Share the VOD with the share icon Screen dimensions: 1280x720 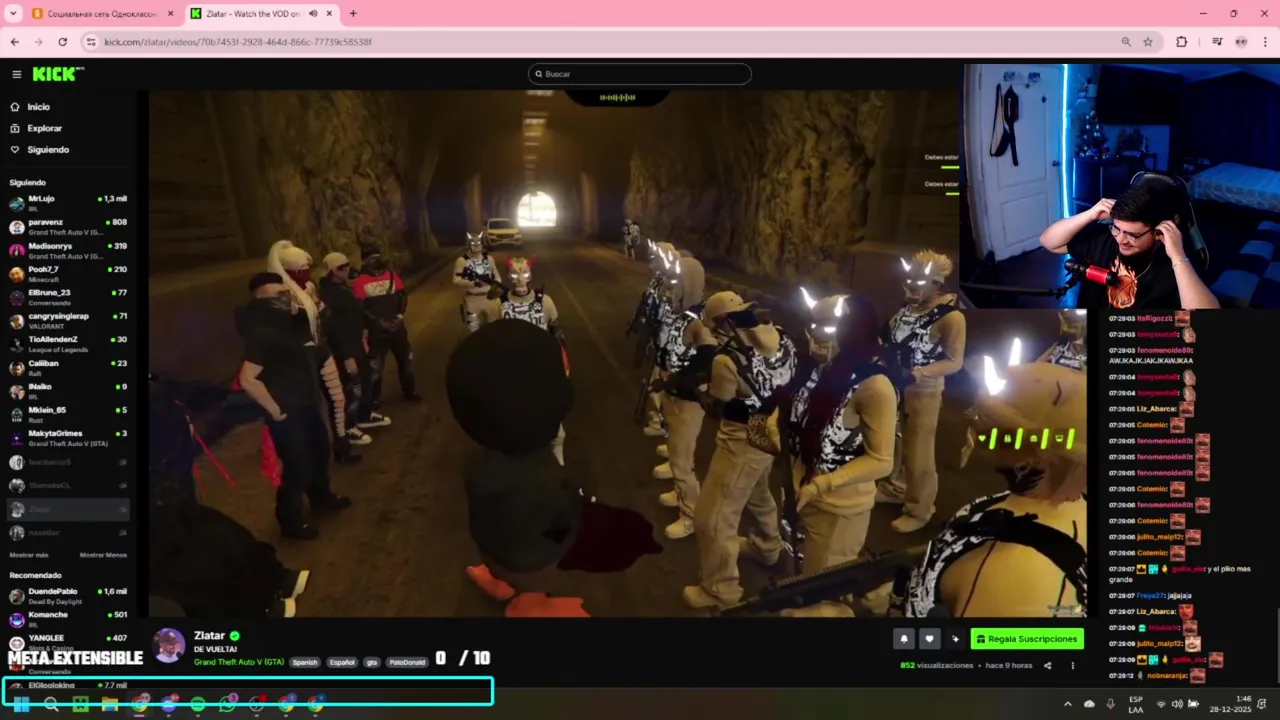(1047, 665)
